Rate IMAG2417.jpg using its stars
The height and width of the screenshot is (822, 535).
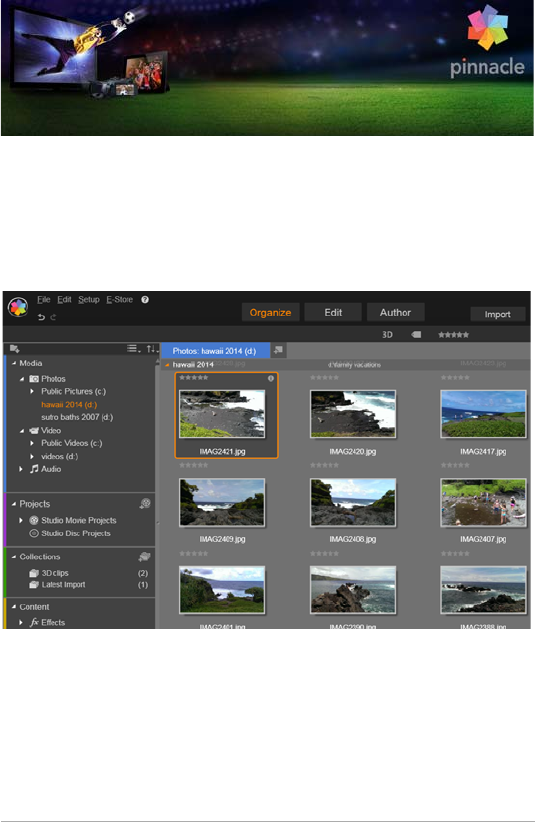[455, 377]
